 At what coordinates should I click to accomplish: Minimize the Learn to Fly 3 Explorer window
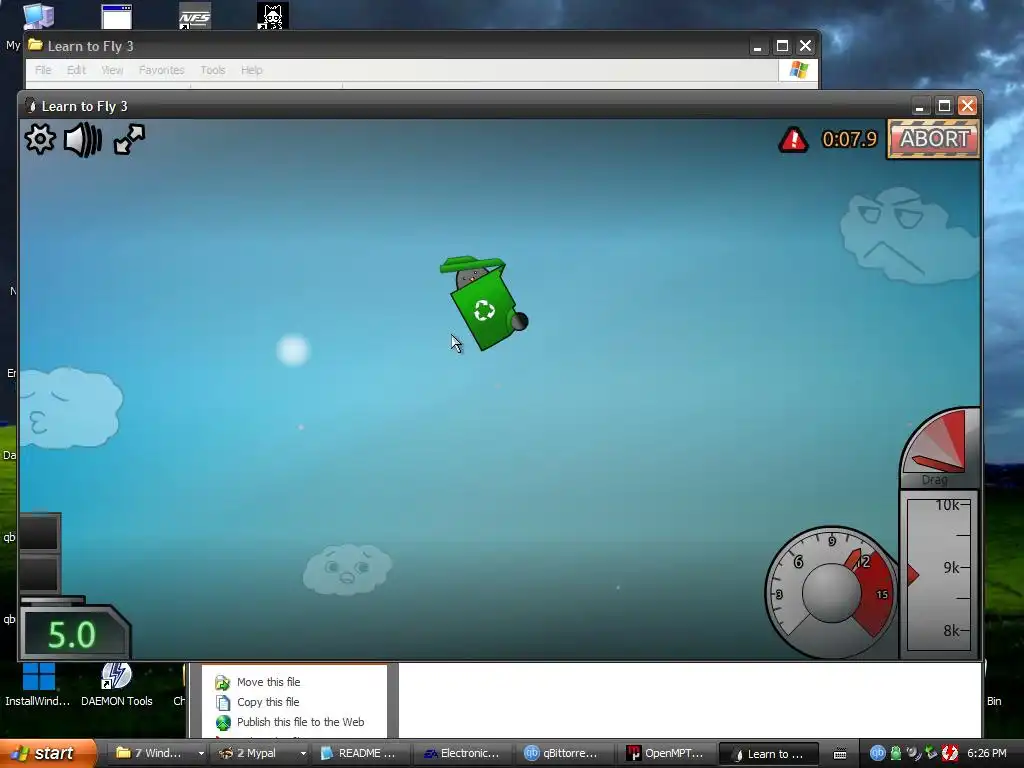pos(758,46)
